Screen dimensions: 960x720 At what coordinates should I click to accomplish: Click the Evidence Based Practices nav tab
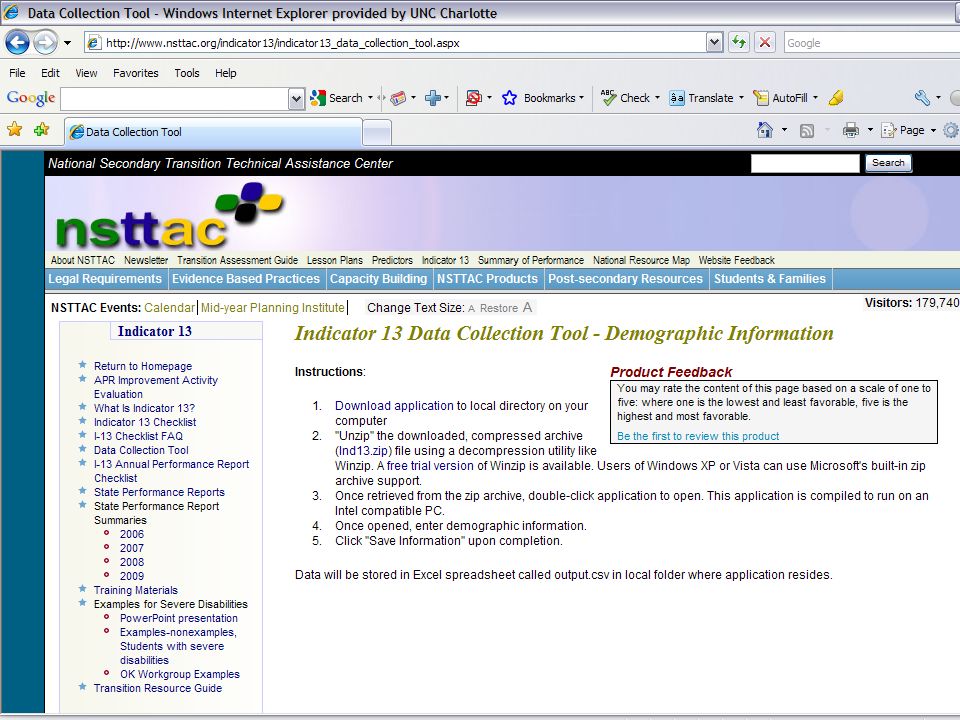246,279
